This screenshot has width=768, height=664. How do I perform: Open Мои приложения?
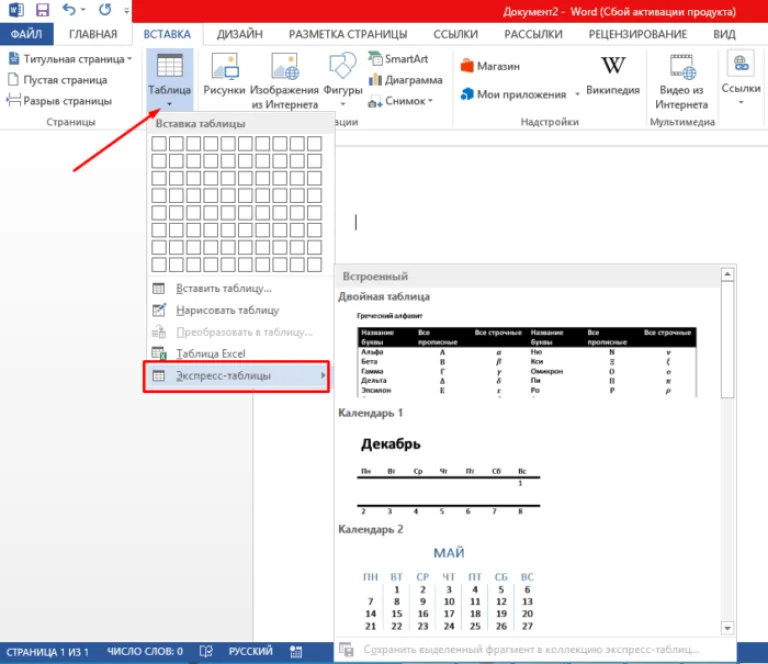[513, 95]
